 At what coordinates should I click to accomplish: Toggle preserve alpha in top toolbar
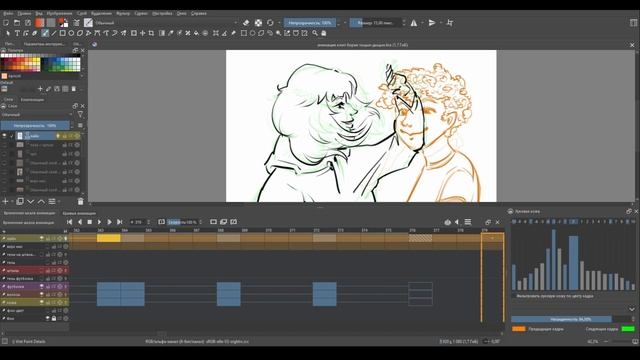258,23
